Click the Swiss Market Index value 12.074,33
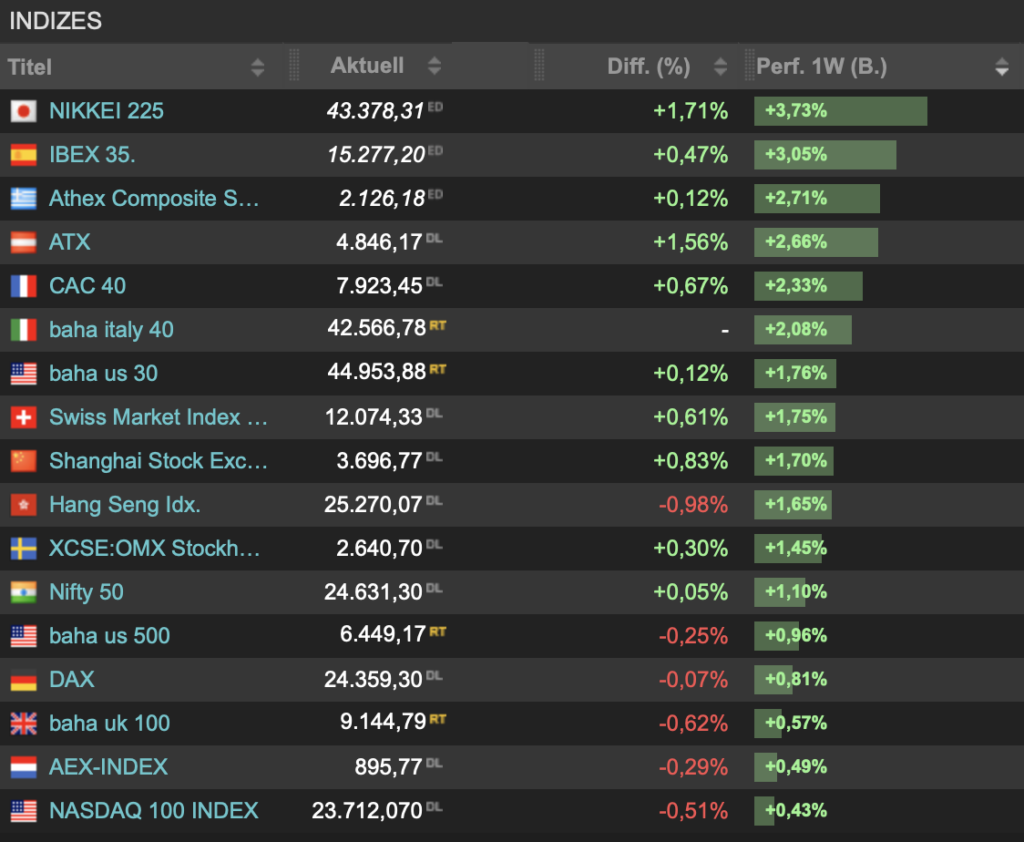Viewport: 1024px width, 842px height. [374, 417]
